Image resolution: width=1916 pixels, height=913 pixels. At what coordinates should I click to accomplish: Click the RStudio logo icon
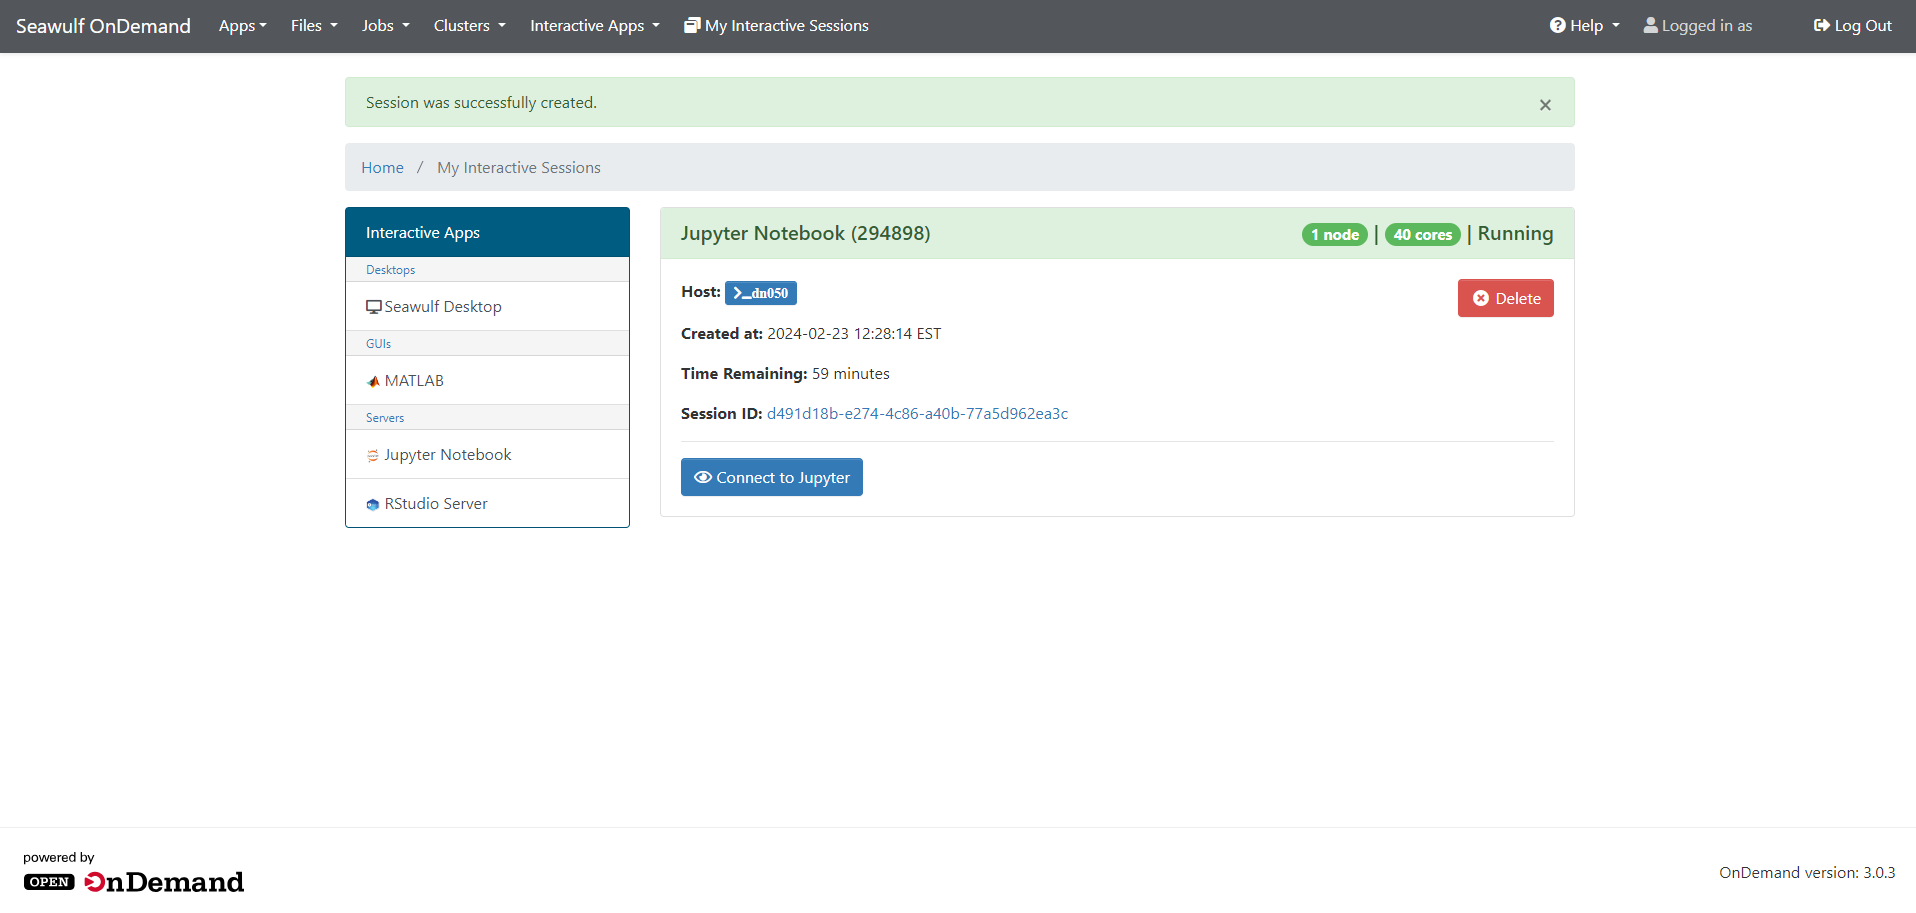[x=373, y=505]
